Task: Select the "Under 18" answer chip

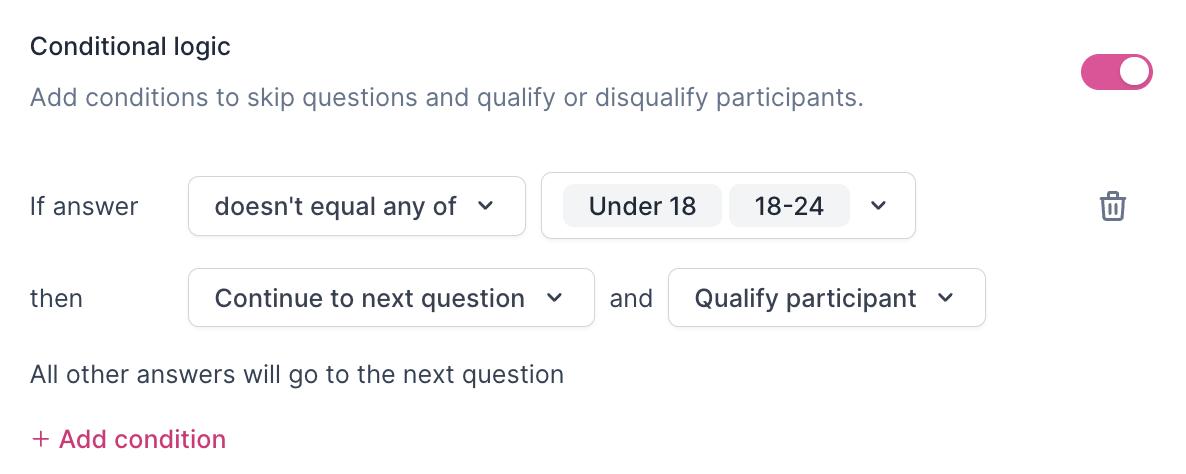Action: (642, 206)
